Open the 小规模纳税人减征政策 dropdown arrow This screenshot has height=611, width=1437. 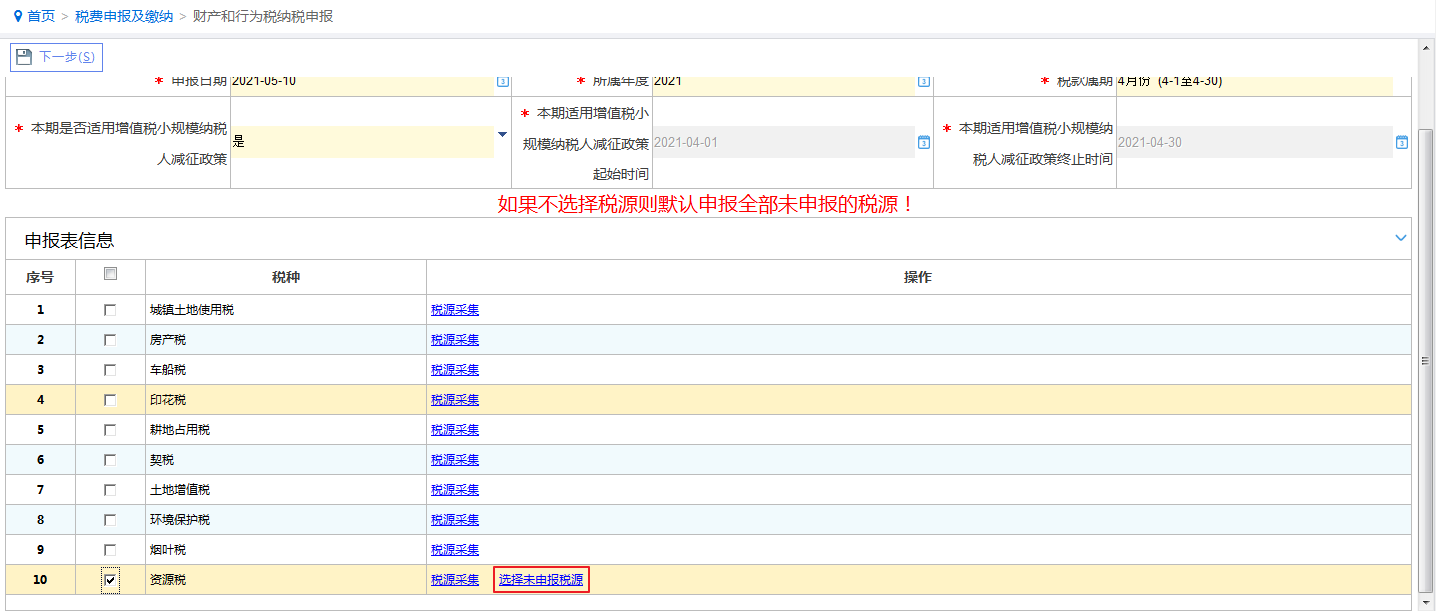pos(502,135)
